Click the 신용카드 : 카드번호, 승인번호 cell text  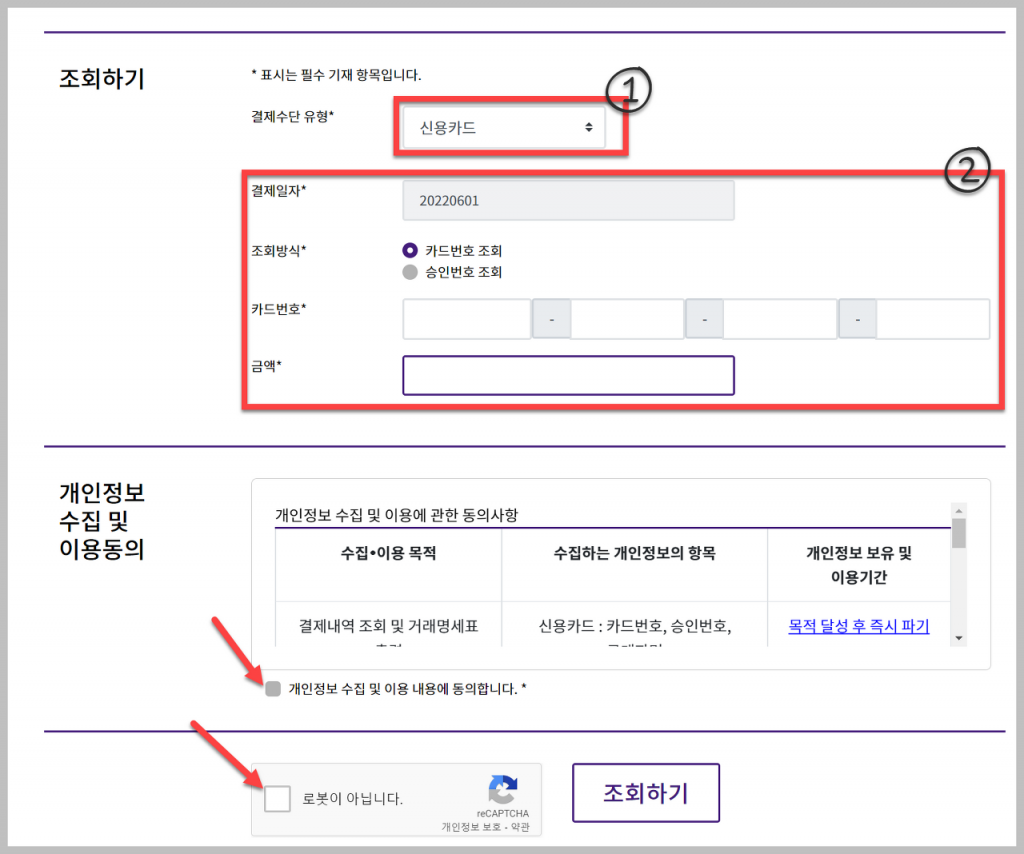(635, 626)
